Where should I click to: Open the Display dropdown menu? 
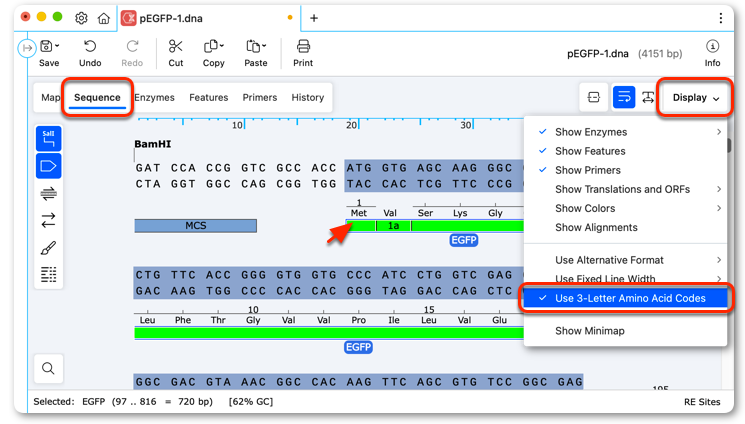point(695,97)
